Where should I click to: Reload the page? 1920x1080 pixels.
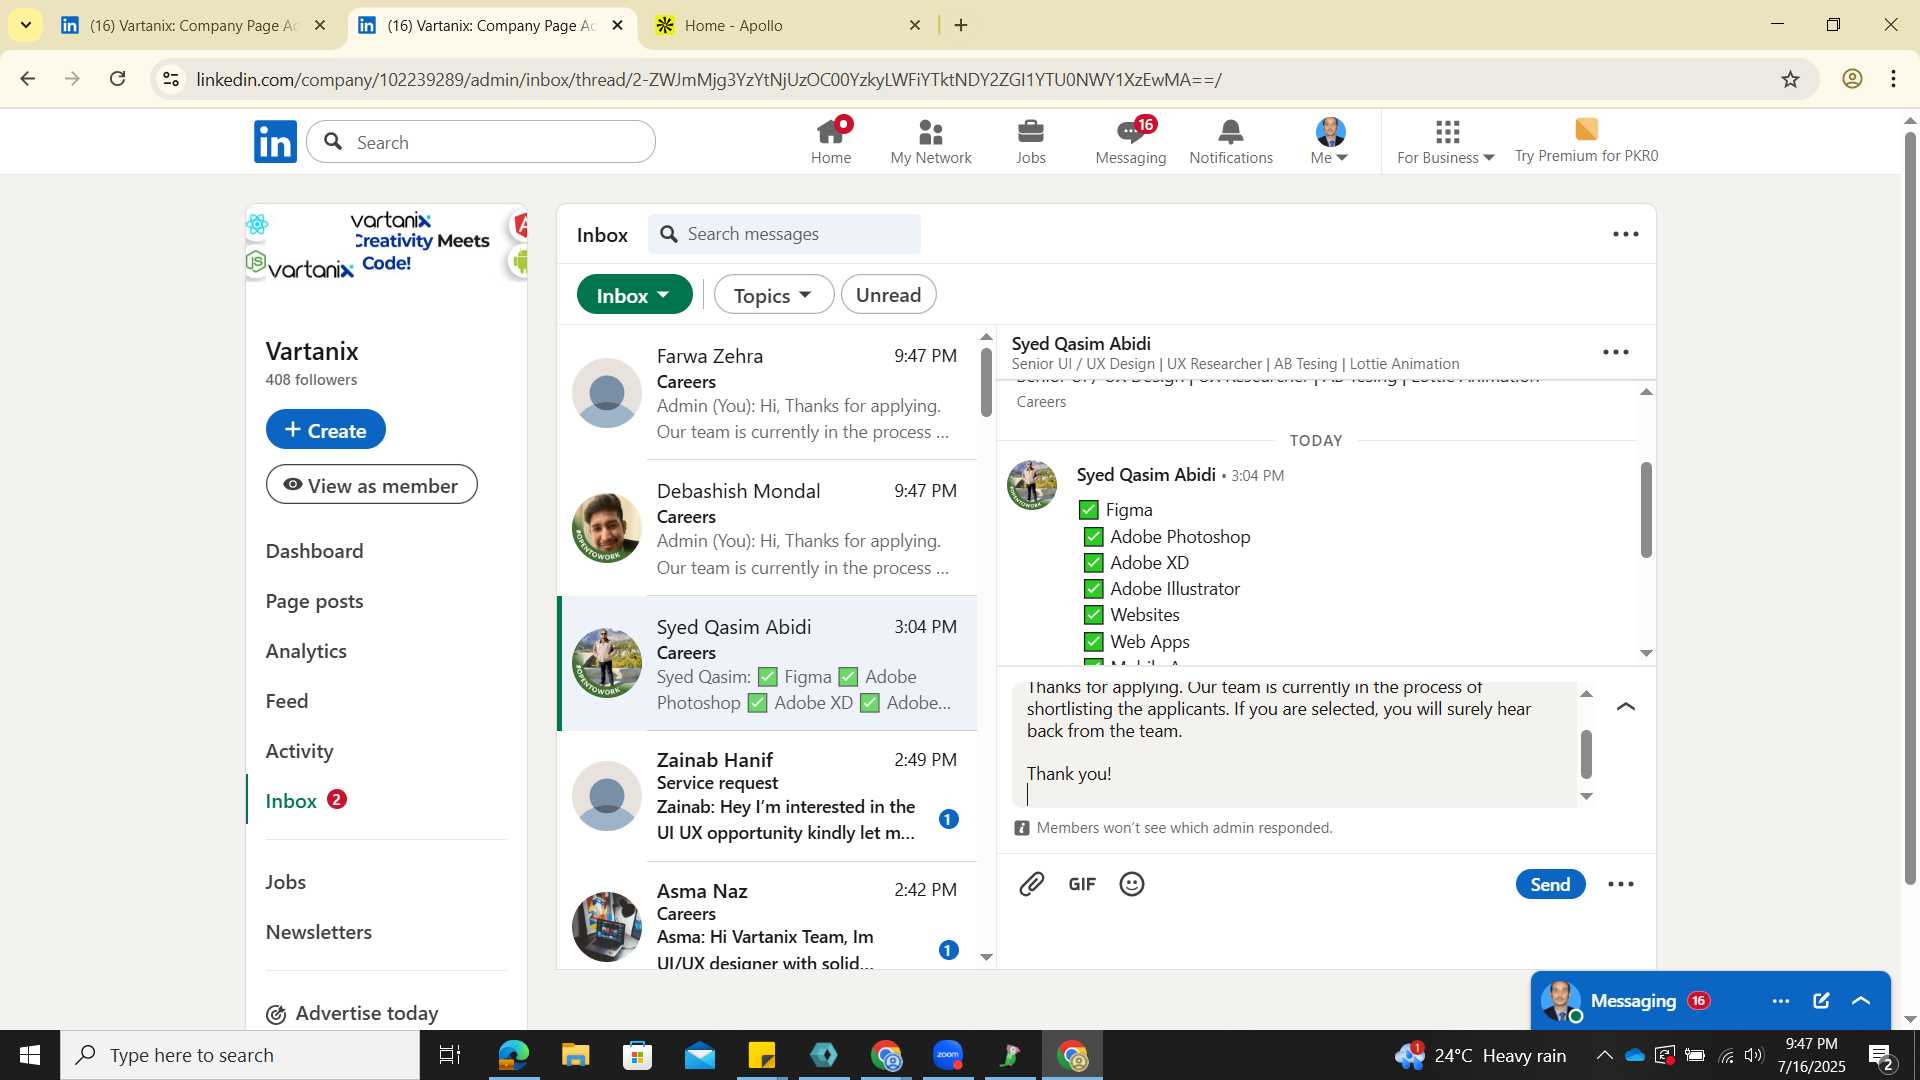118,79
